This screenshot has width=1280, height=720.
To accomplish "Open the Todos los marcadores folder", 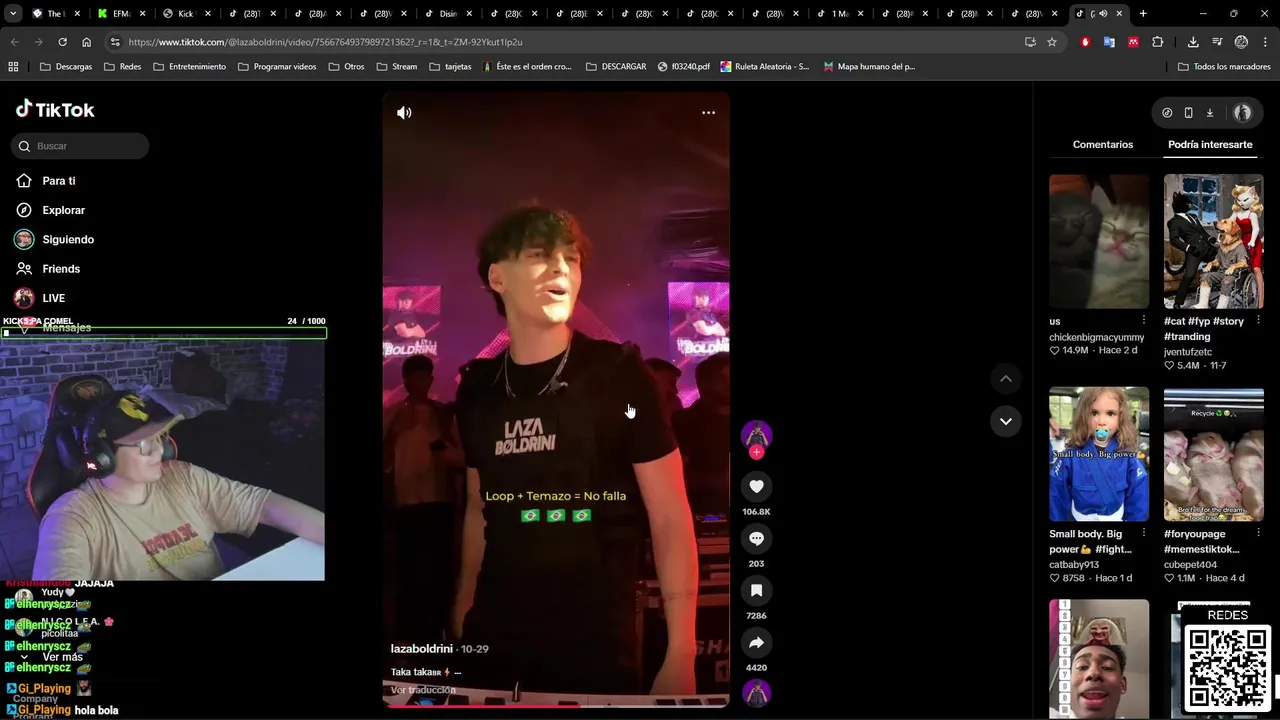I will [x=1224, y=67].
